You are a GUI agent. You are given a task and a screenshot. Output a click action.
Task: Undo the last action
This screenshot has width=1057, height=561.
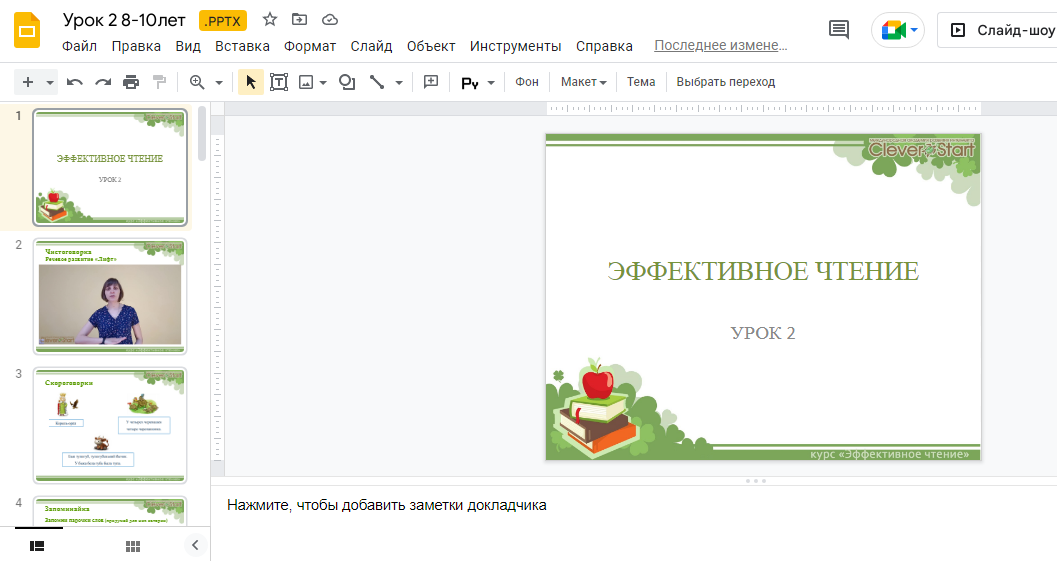(75, 82)
